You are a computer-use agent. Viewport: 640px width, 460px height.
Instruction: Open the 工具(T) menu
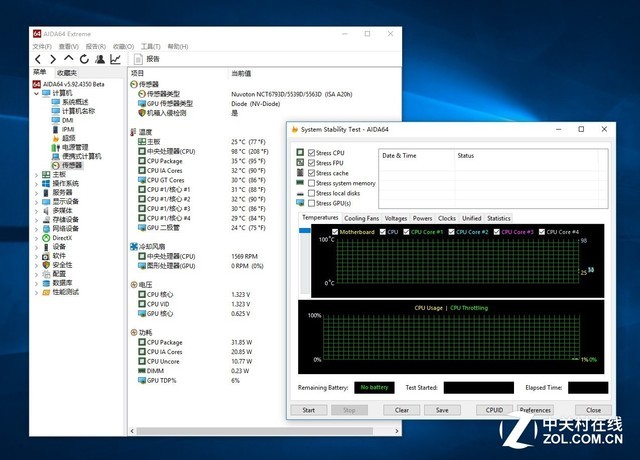[x=150, y=46]
